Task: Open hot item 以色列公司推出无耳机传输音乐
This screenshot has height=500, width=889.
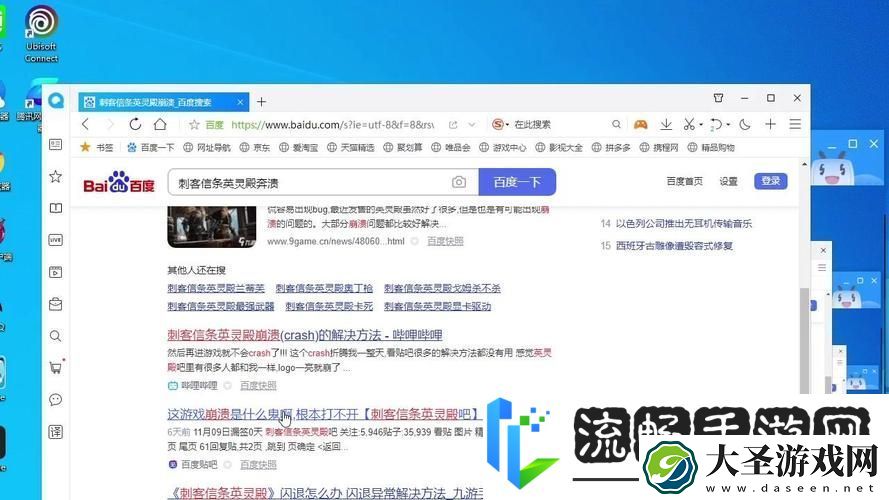Action: [x=684, y=224]
